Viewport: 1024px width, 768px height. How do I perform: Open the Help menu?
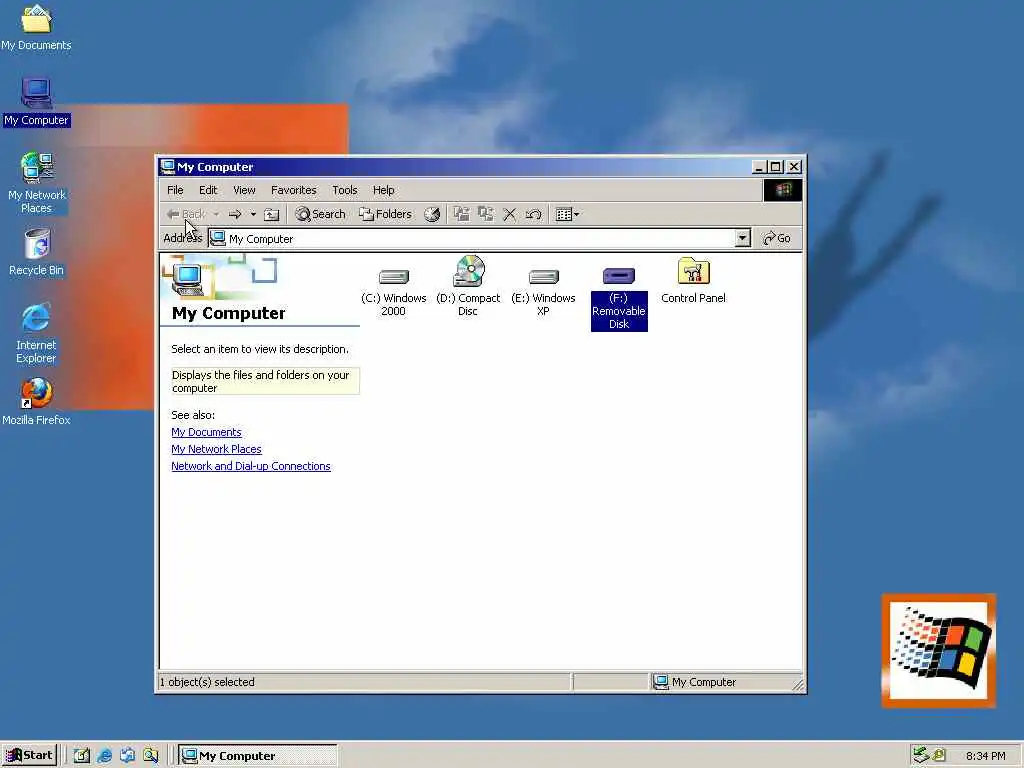[x=383, y=190]
